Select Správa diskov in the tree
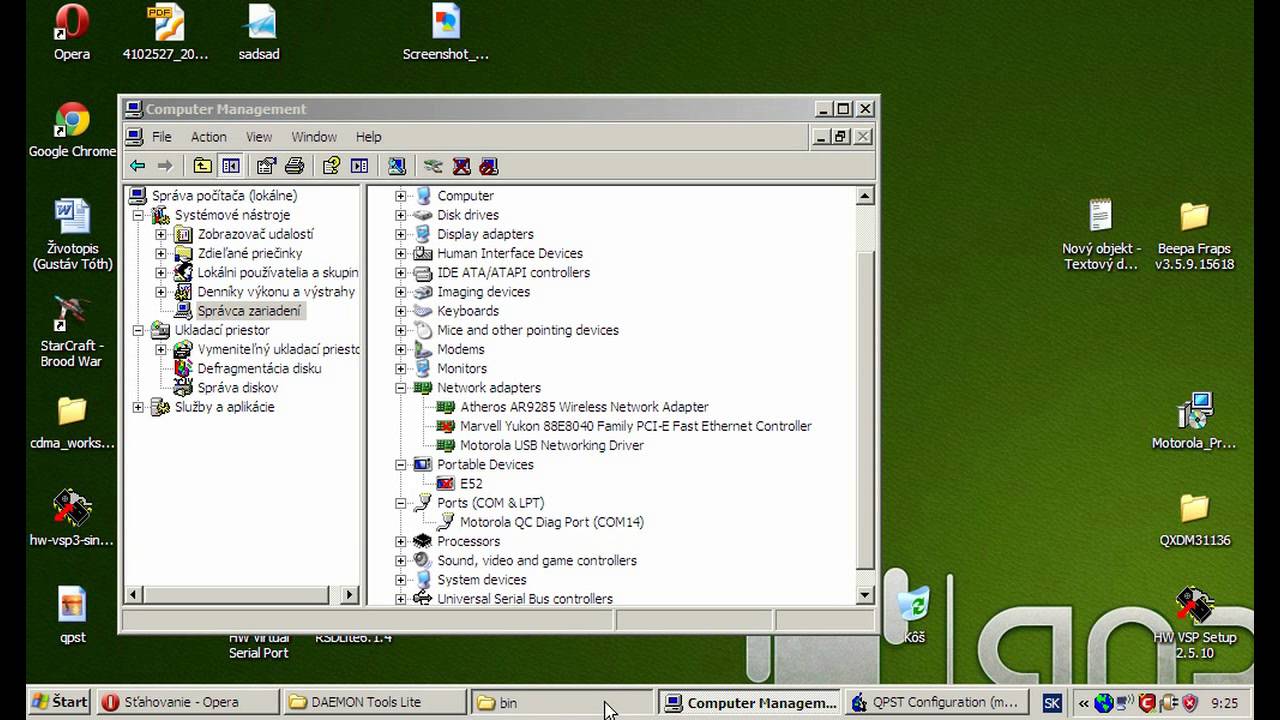The image size is (1280, 720). pos(237,387)
